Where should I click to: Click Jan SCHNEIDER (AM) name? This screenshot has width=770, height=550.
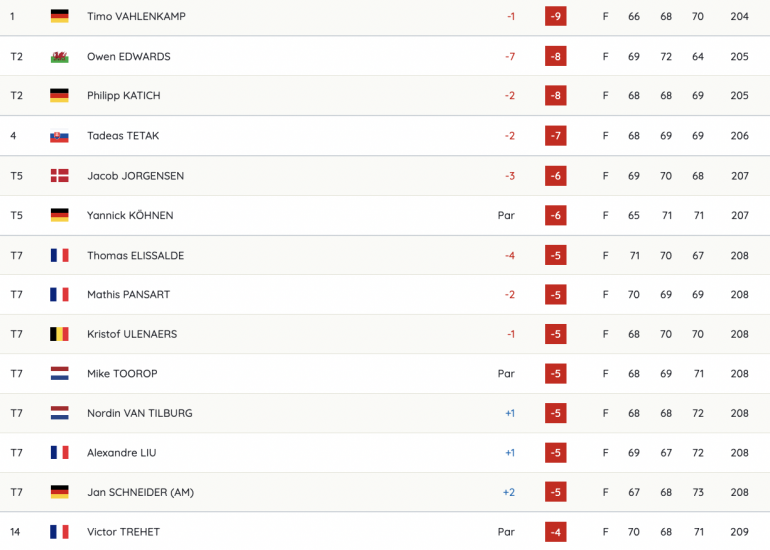click(x=140, y=493)
